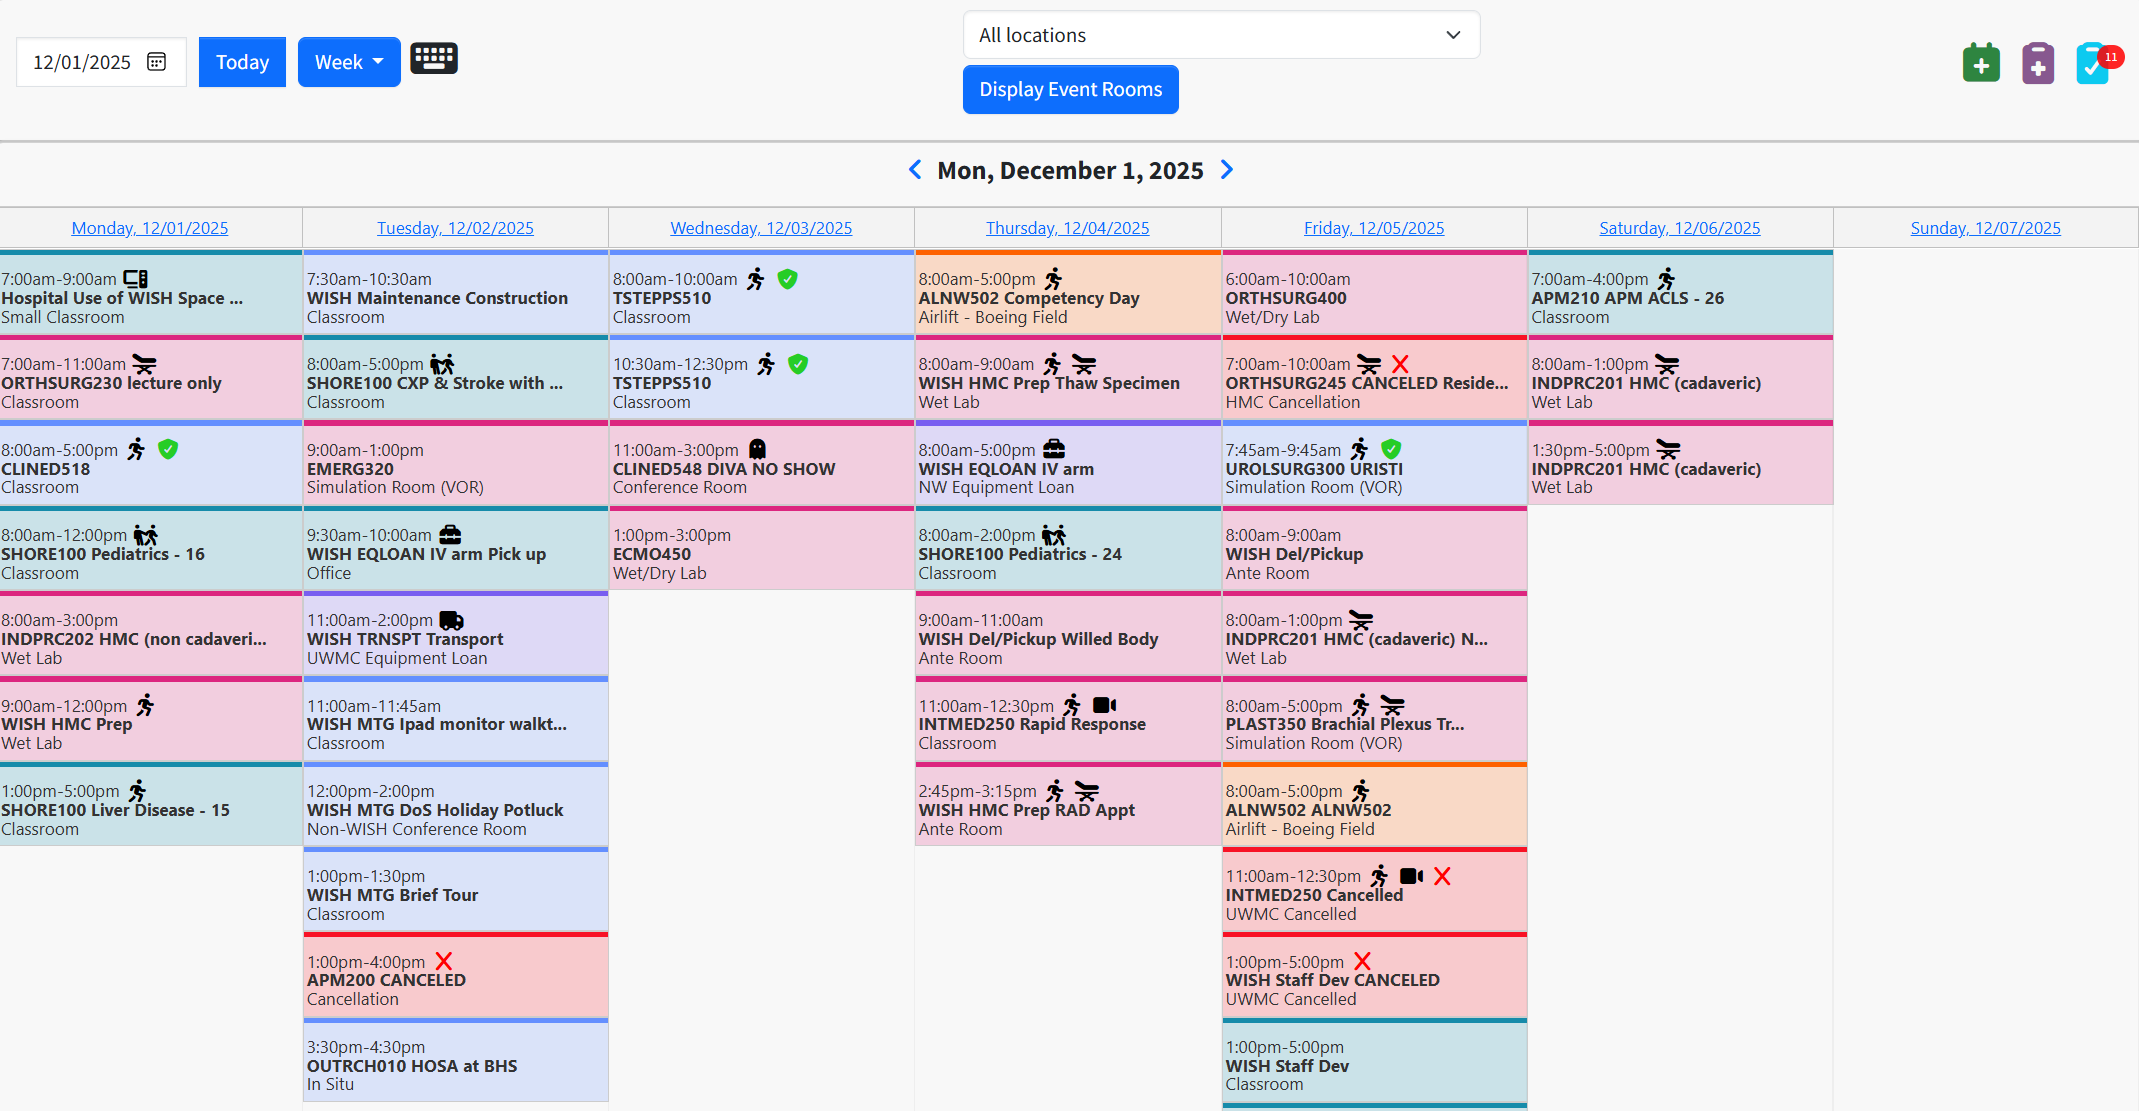
Task: Click green shield check on CLINED518 event
Action: click(x=168, y=449)
